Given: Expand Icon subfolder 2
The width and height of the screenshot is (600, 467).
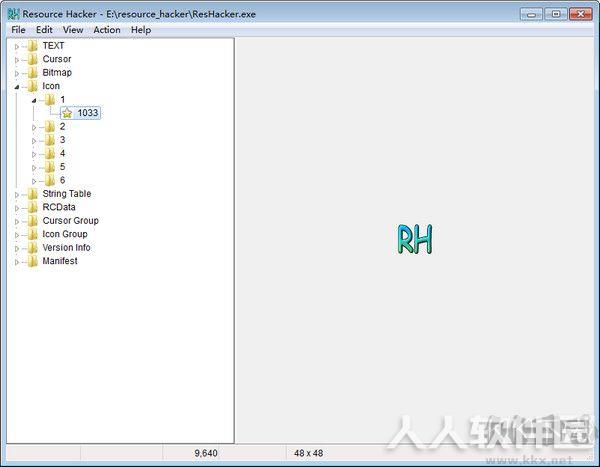Looking at the screenshot, I should tap(34, 127).
